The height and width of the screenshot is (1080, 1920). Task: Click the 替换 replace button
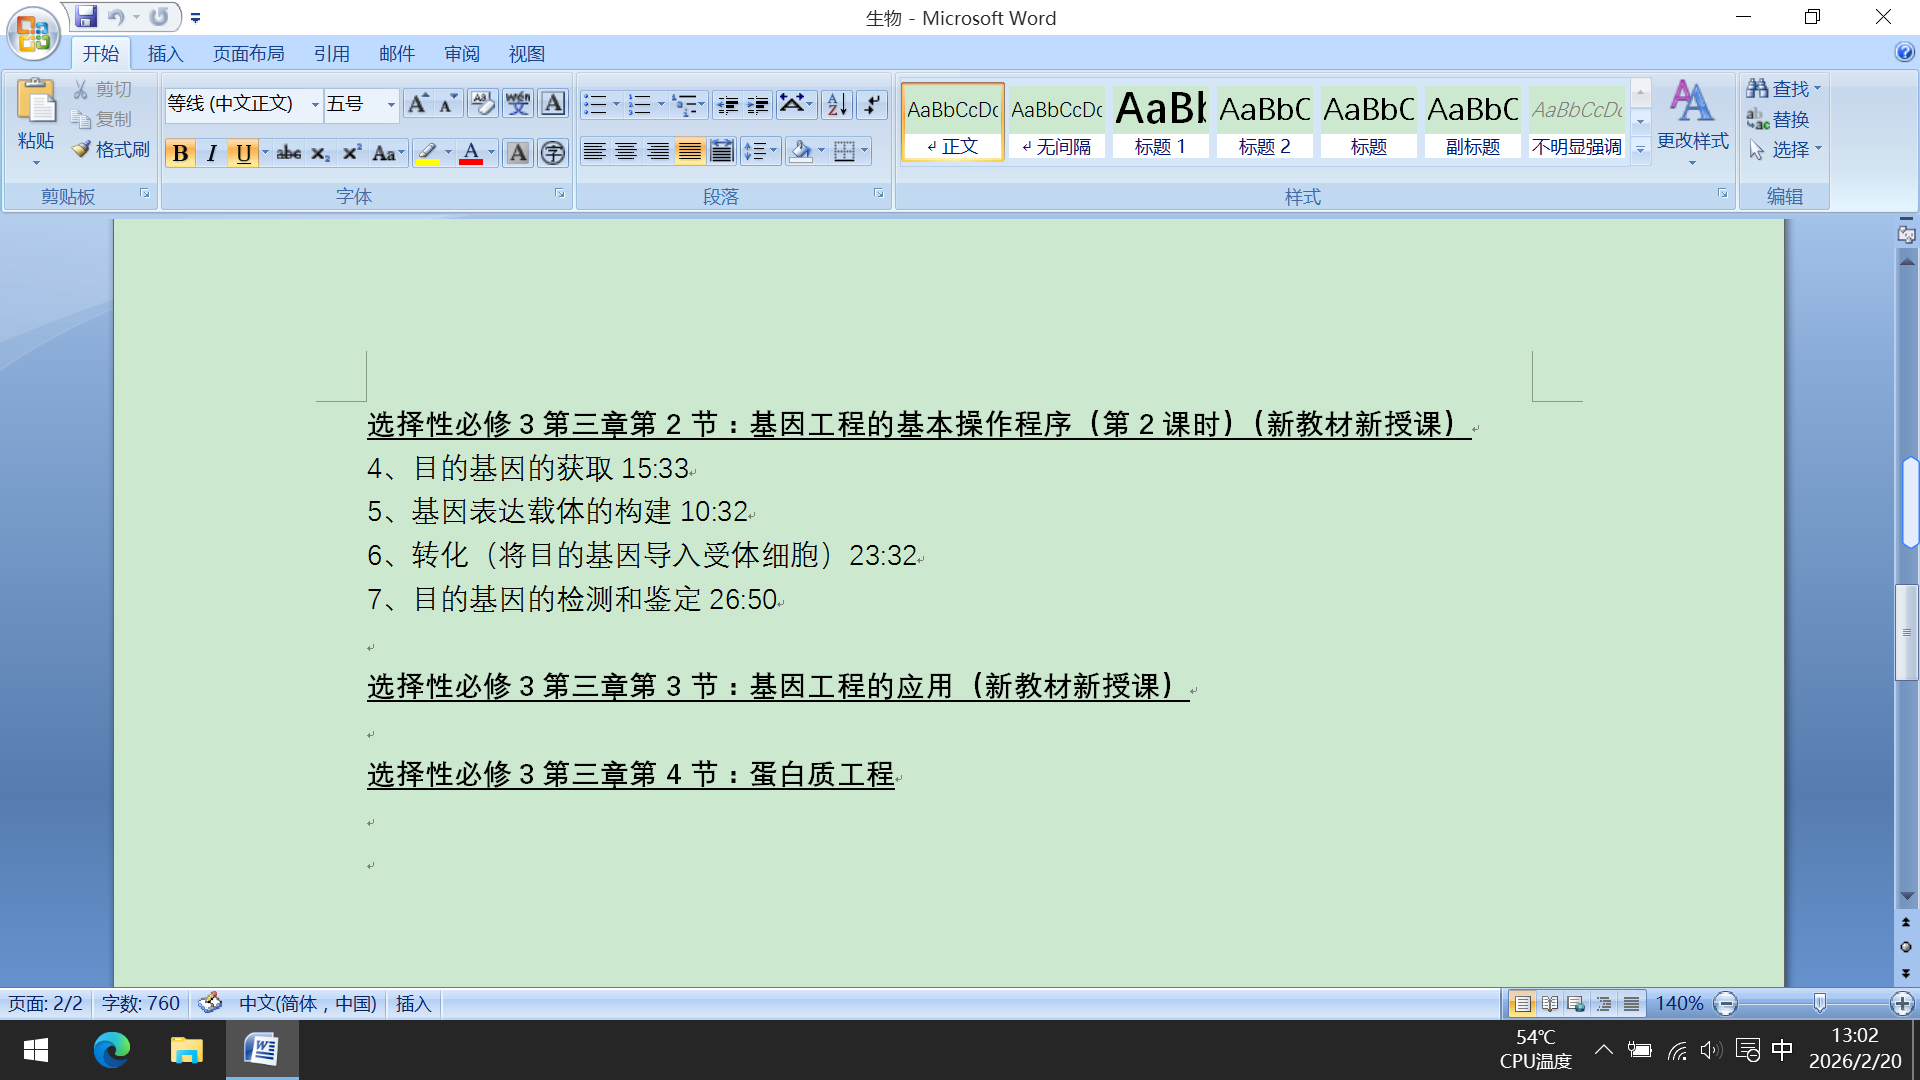point(1779,120)
